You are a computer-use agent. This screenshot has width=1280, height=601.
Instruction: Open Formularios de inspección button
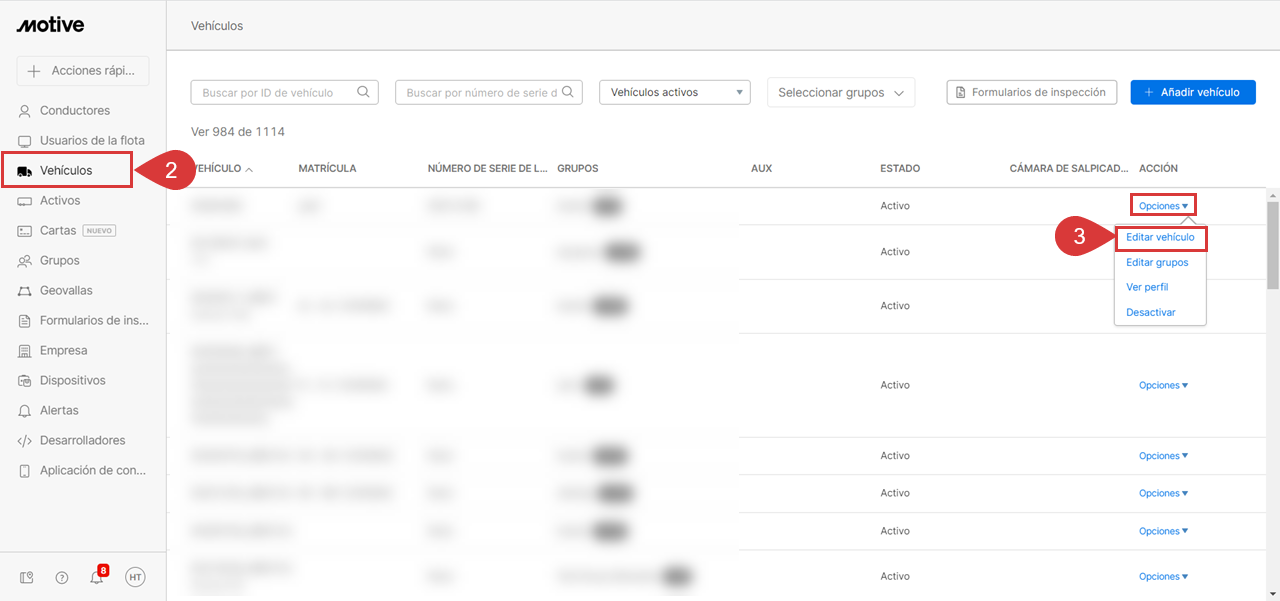pyautogui.click(x=1032, y=92)
